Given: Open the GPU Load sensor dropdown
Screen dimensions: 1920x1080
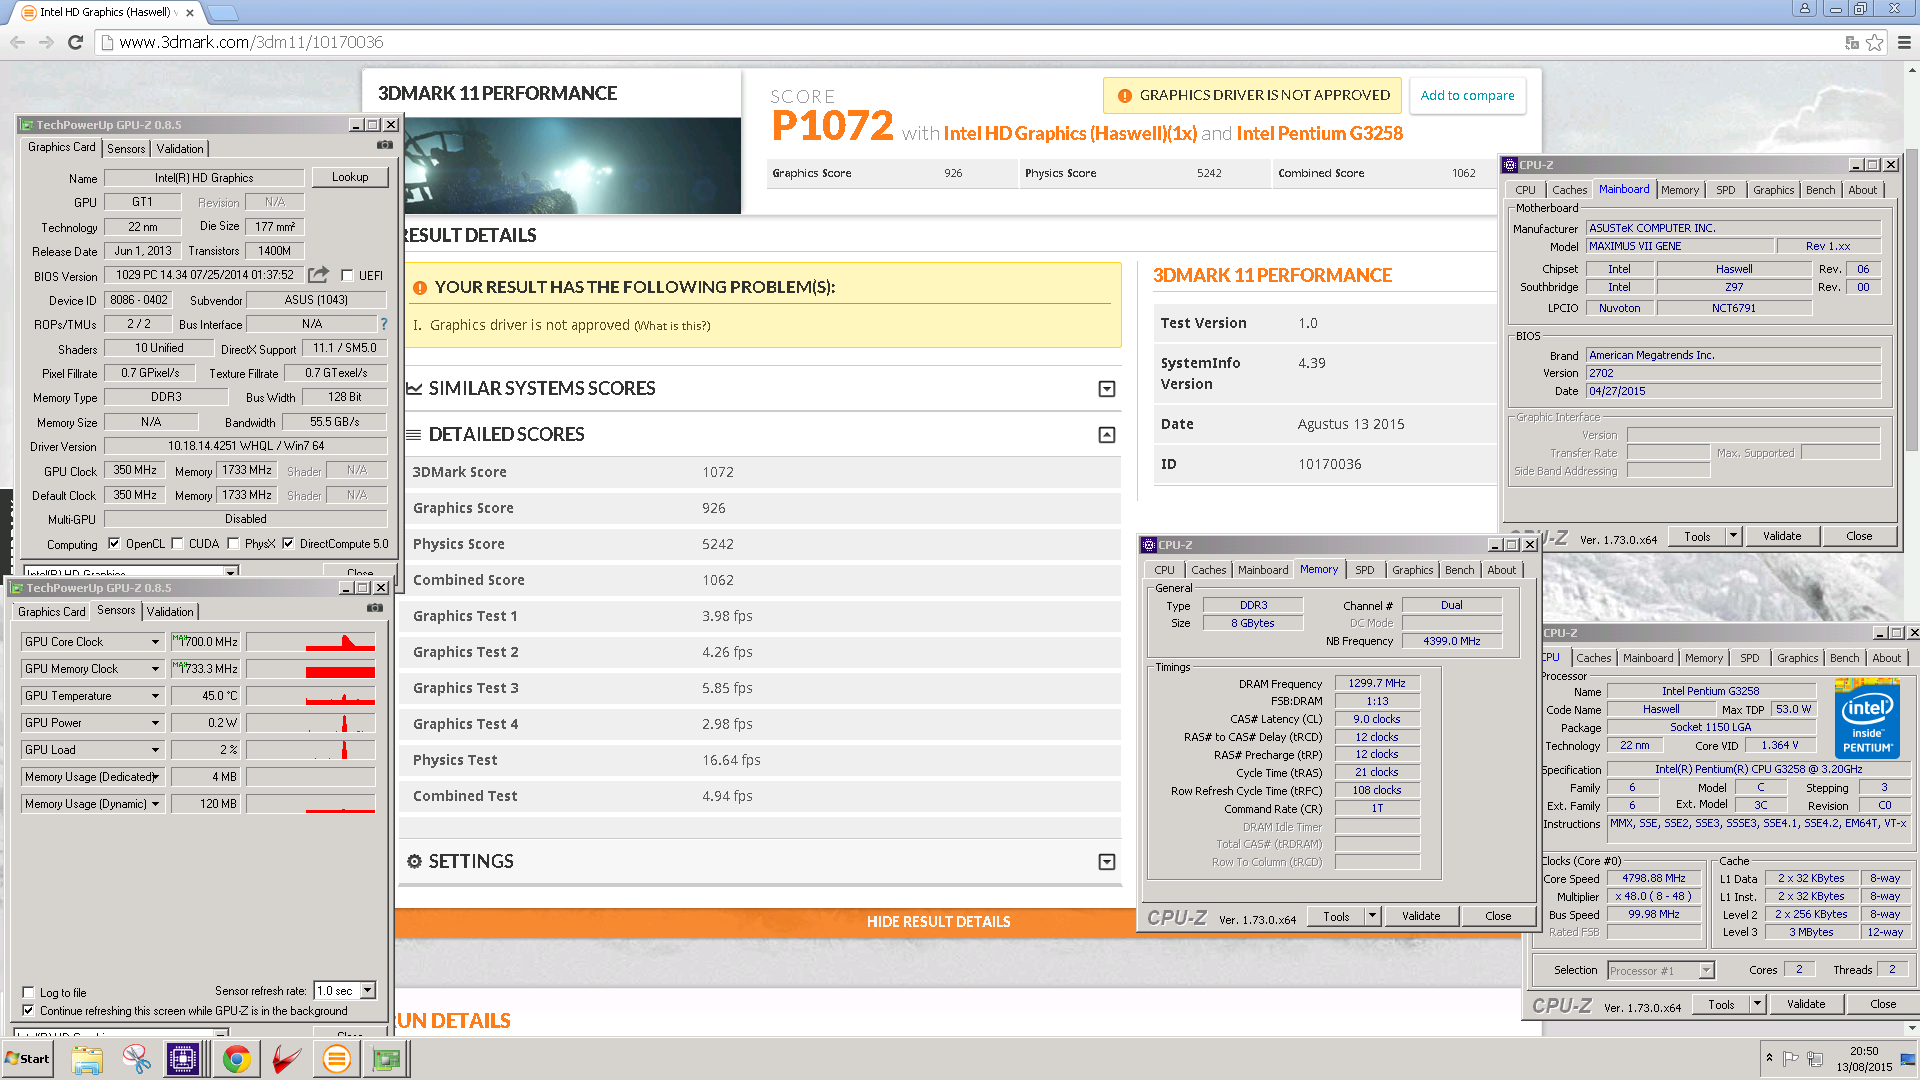Looking at the screenshot, I should [155, 750].
